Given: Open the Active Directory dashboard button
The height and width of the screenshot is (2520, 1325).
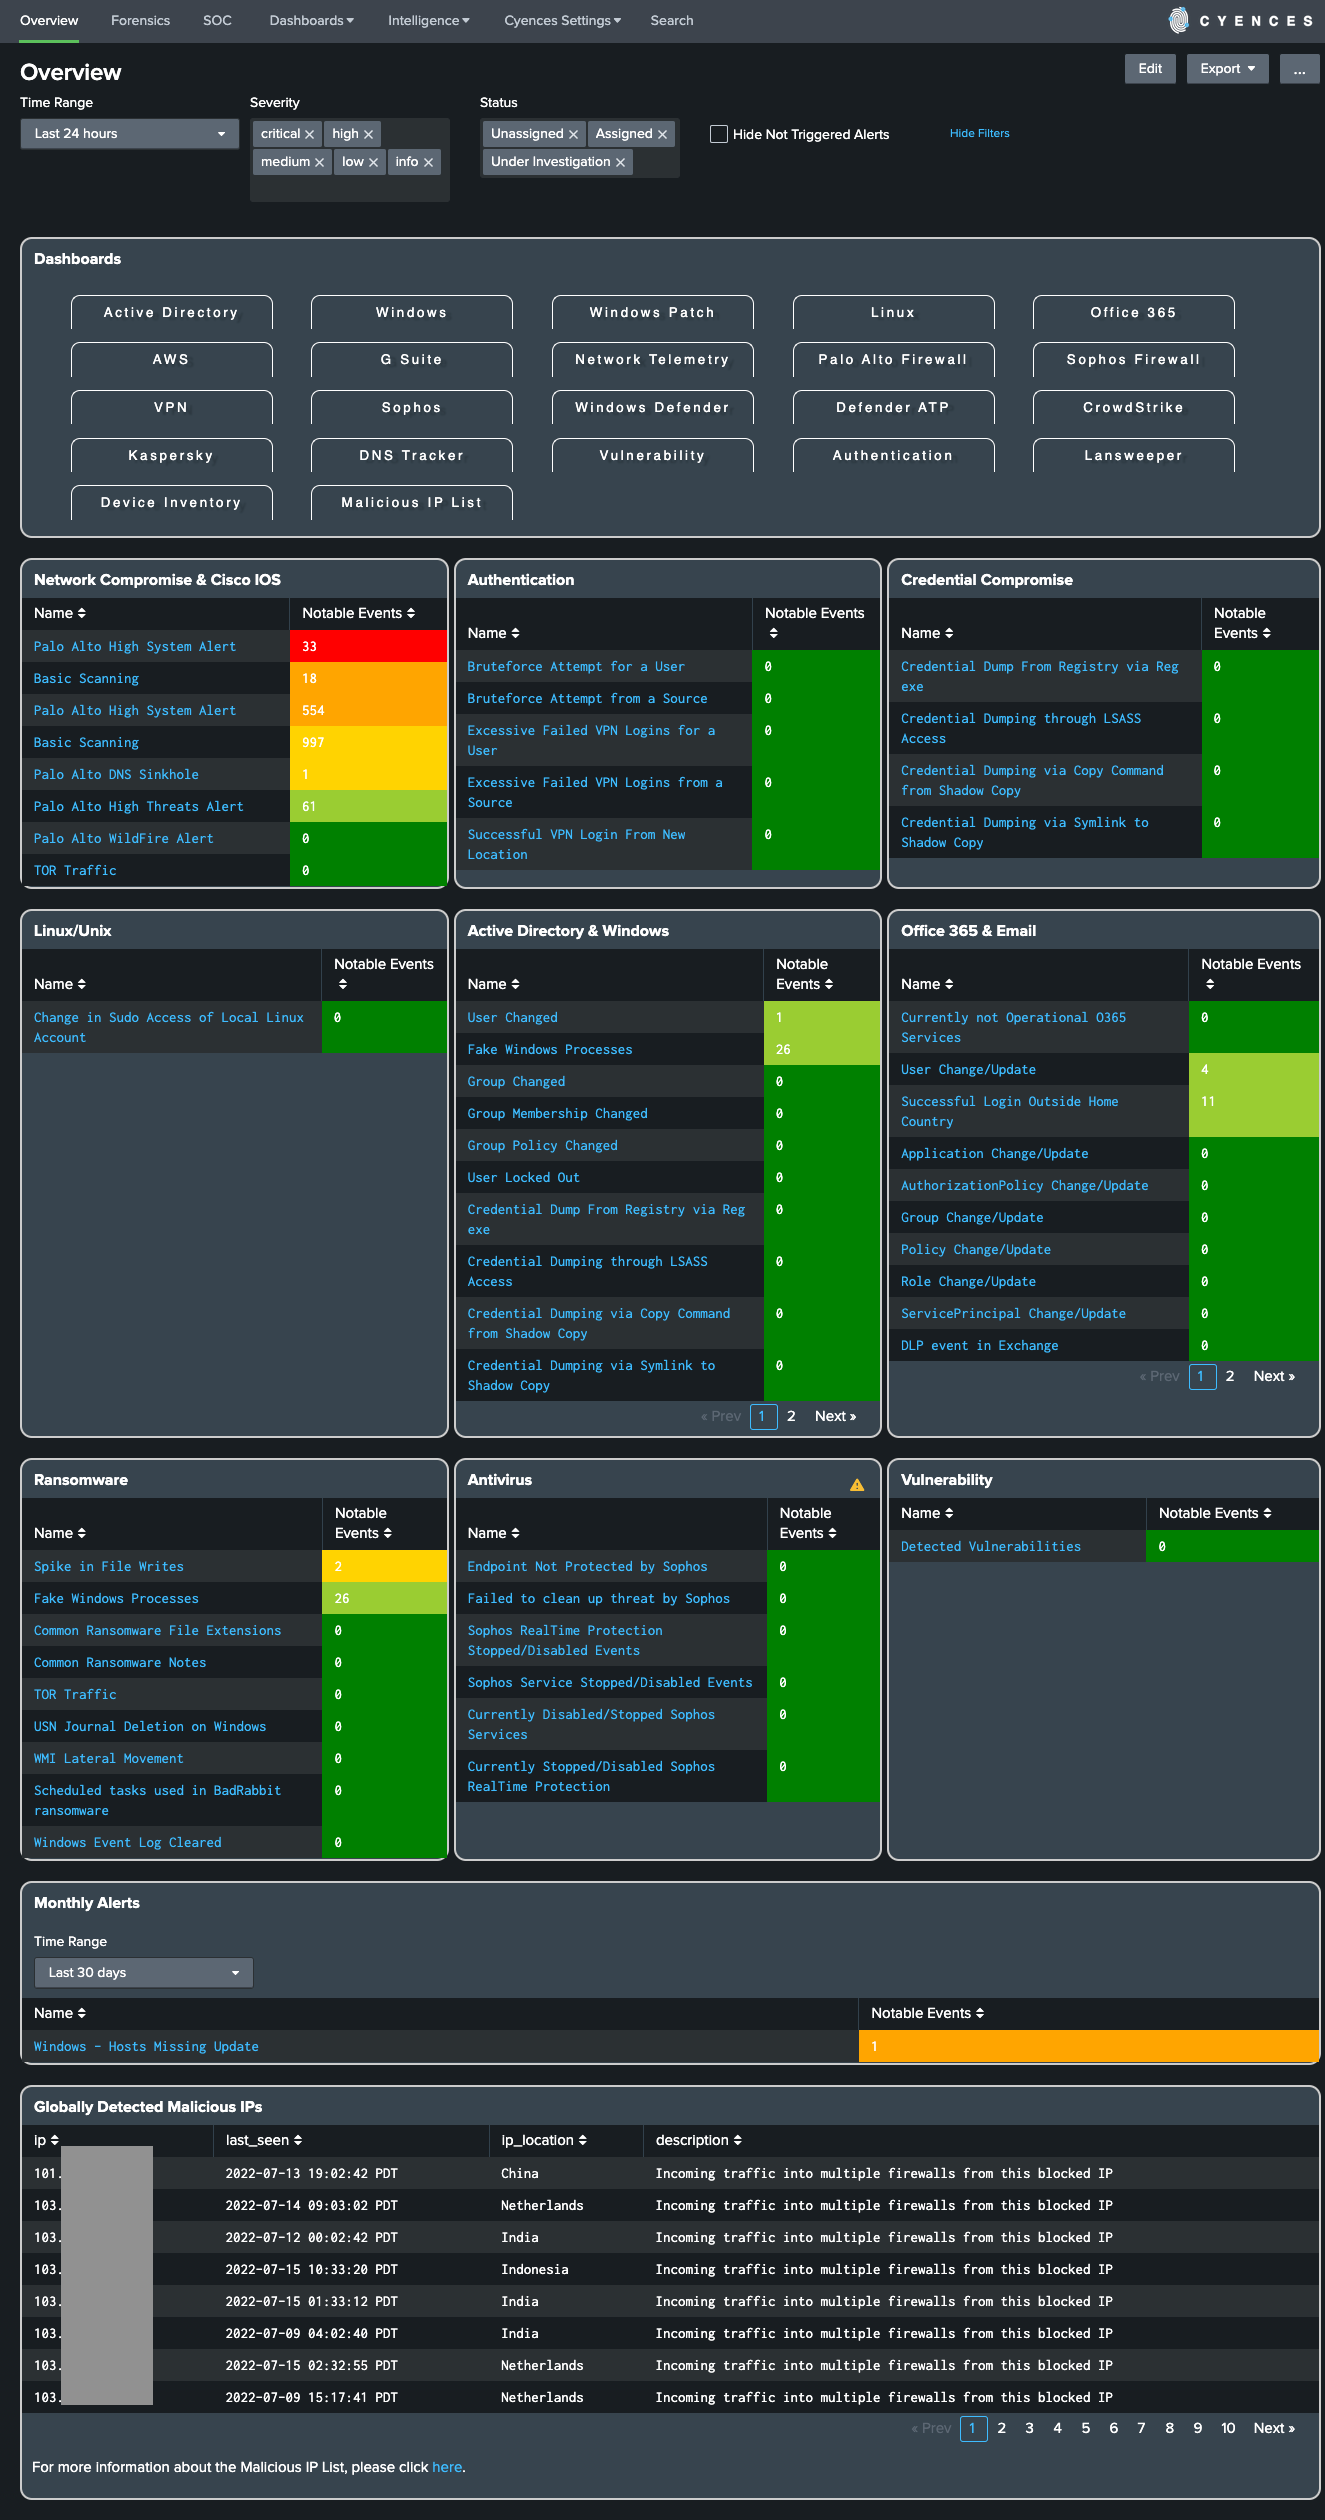Looking at the screenshot, I should tap(172, 312).
